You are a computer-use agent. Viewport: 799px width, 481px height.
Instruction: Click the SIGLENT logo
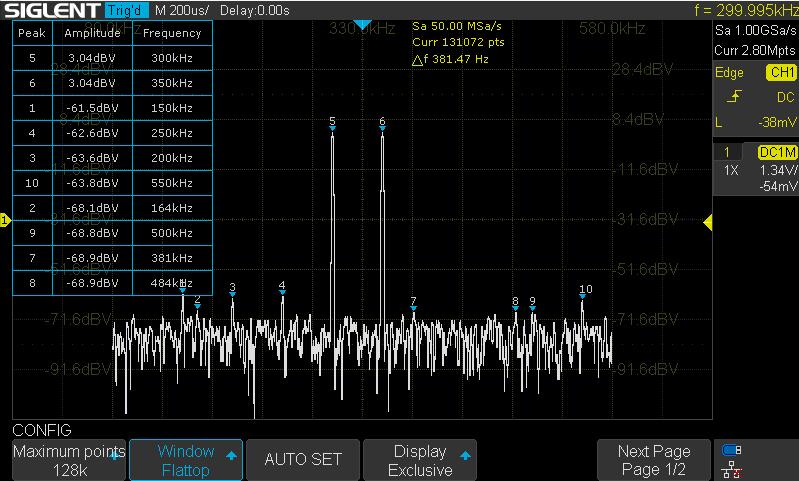click(x=52, y=10)
